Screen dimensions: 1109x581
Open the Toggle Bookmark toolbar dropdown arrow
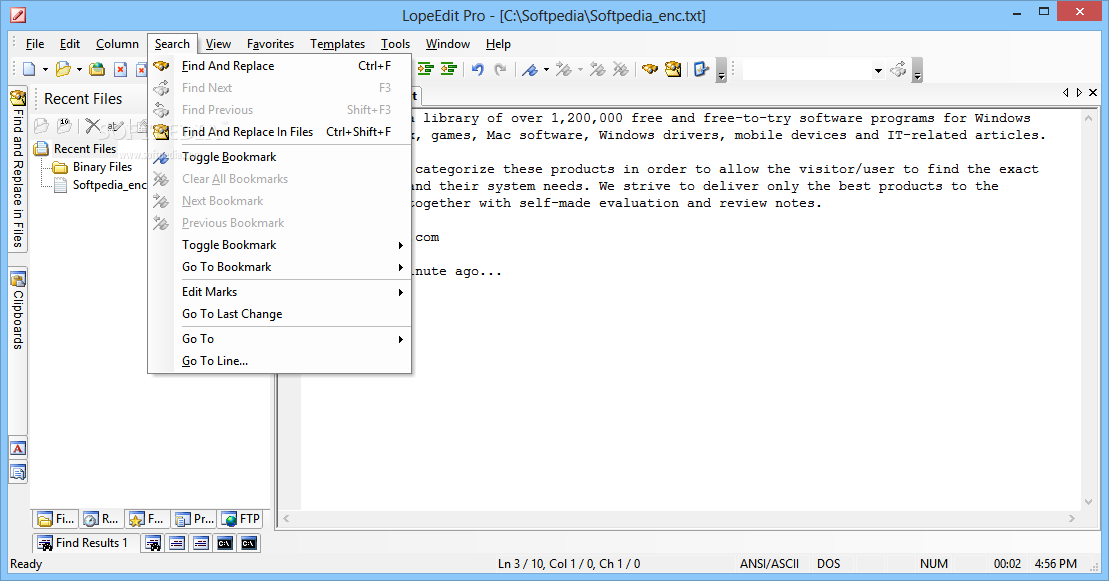tap(546, 69)
